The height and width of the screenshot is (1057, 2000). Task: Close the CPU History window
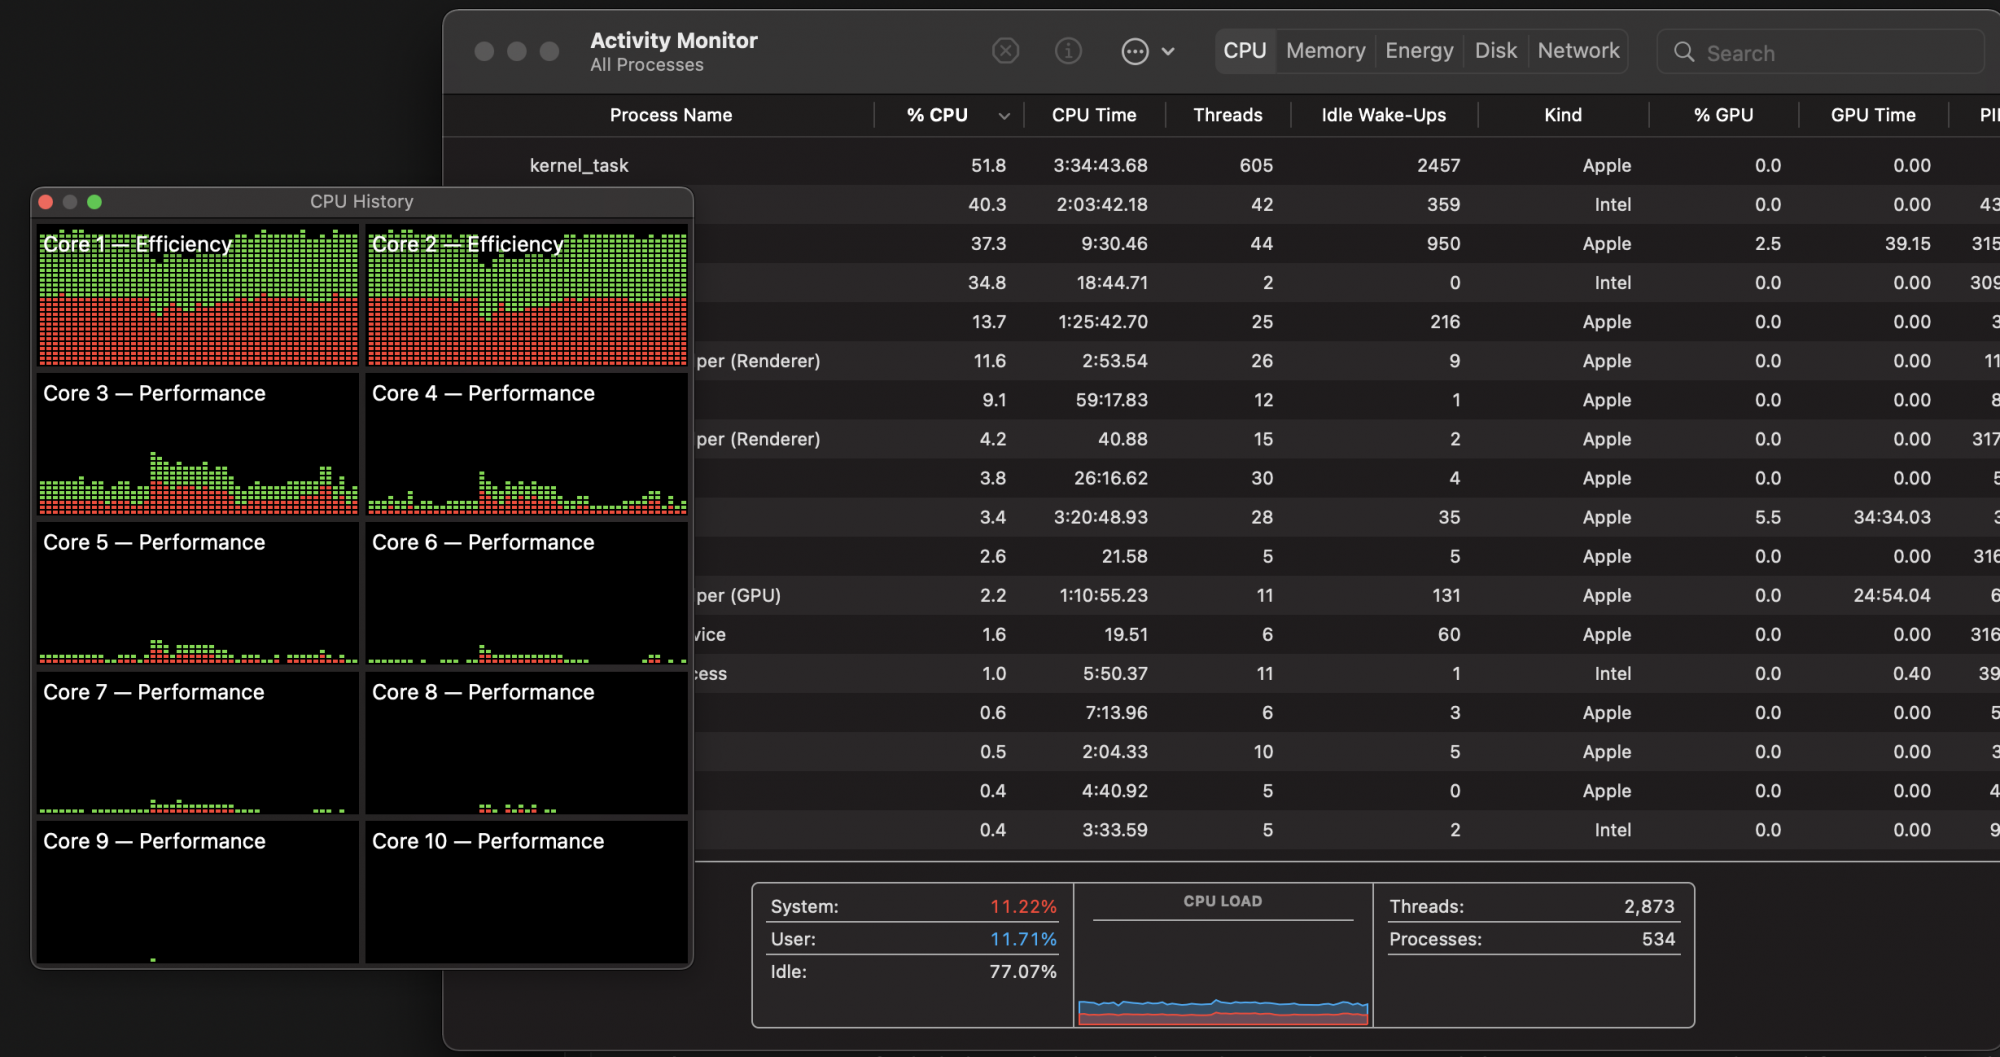click(x=46, y=202)
